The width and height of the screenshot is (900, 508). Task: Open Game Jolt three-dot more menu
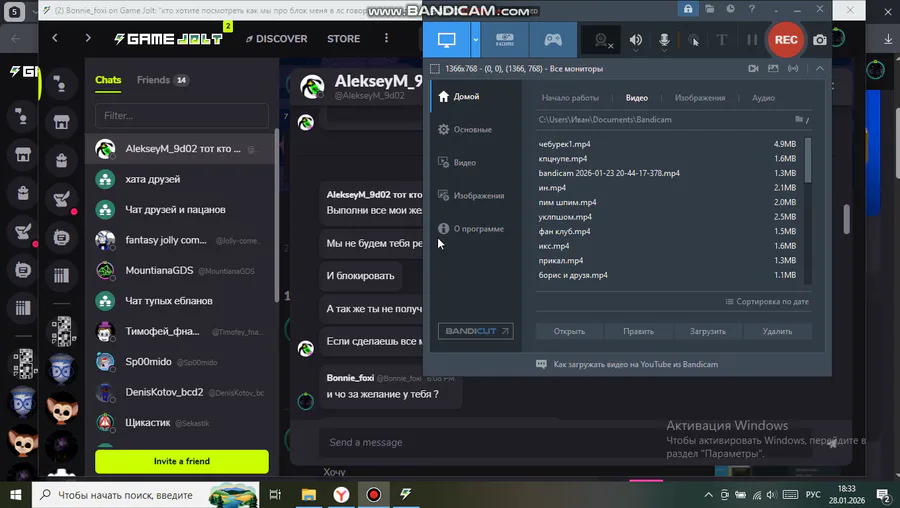386,38
